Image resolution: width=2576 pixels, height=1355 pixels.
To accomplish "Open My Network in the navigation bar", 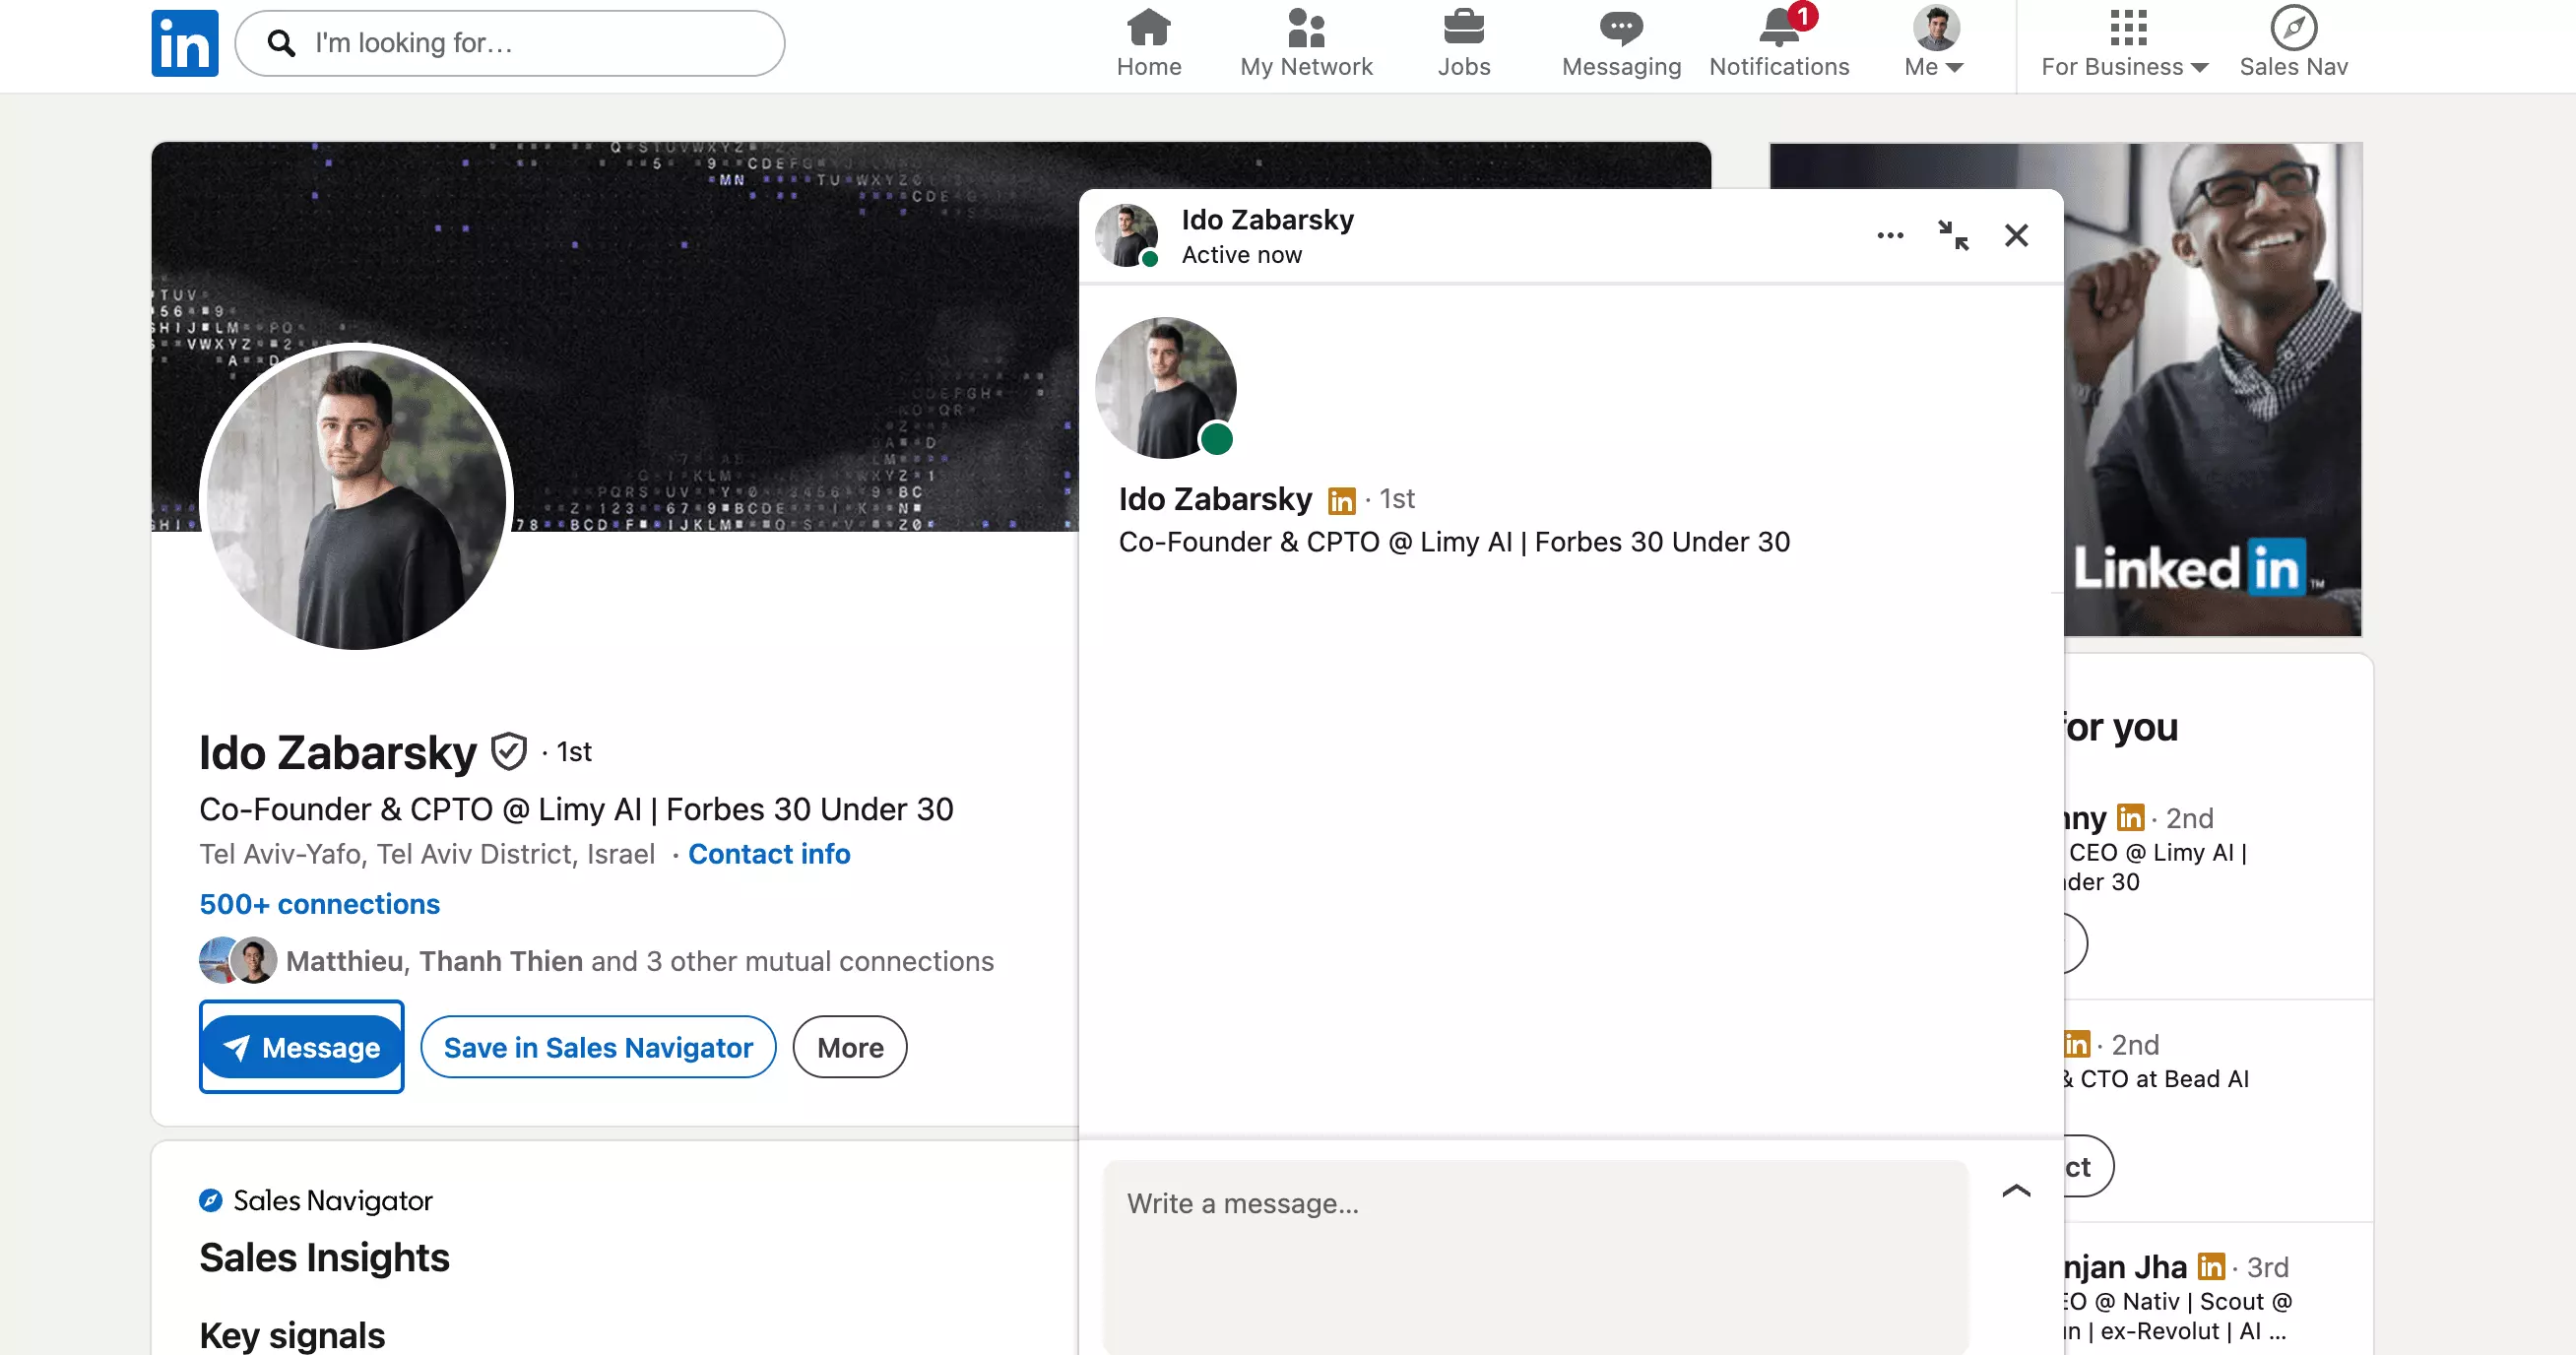I will coord(1306,43).
